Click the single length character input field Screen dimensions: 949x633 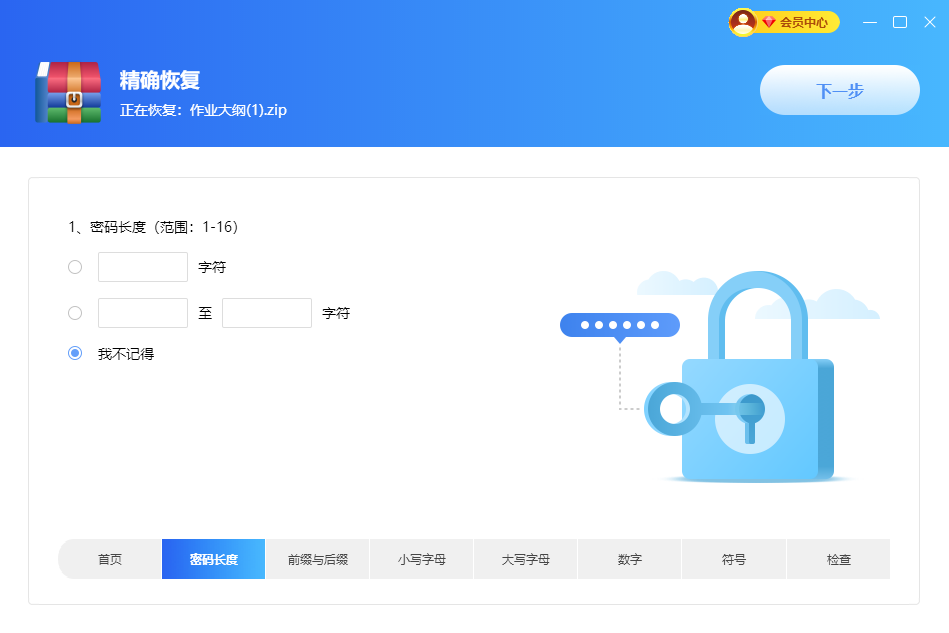(142, 266)
